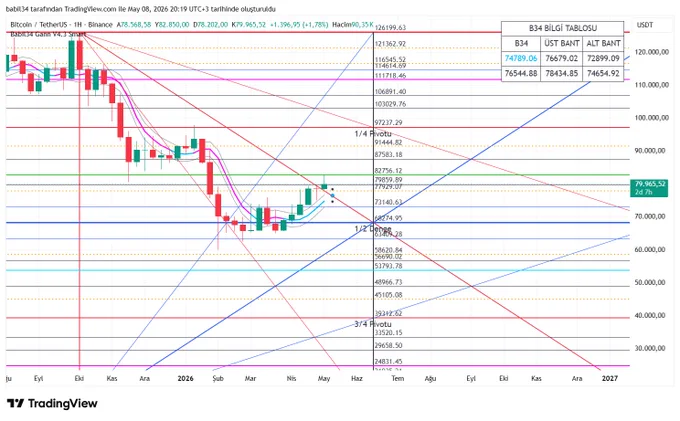
Task: Click the 2026 time axis label
Action: pos(186,379)
